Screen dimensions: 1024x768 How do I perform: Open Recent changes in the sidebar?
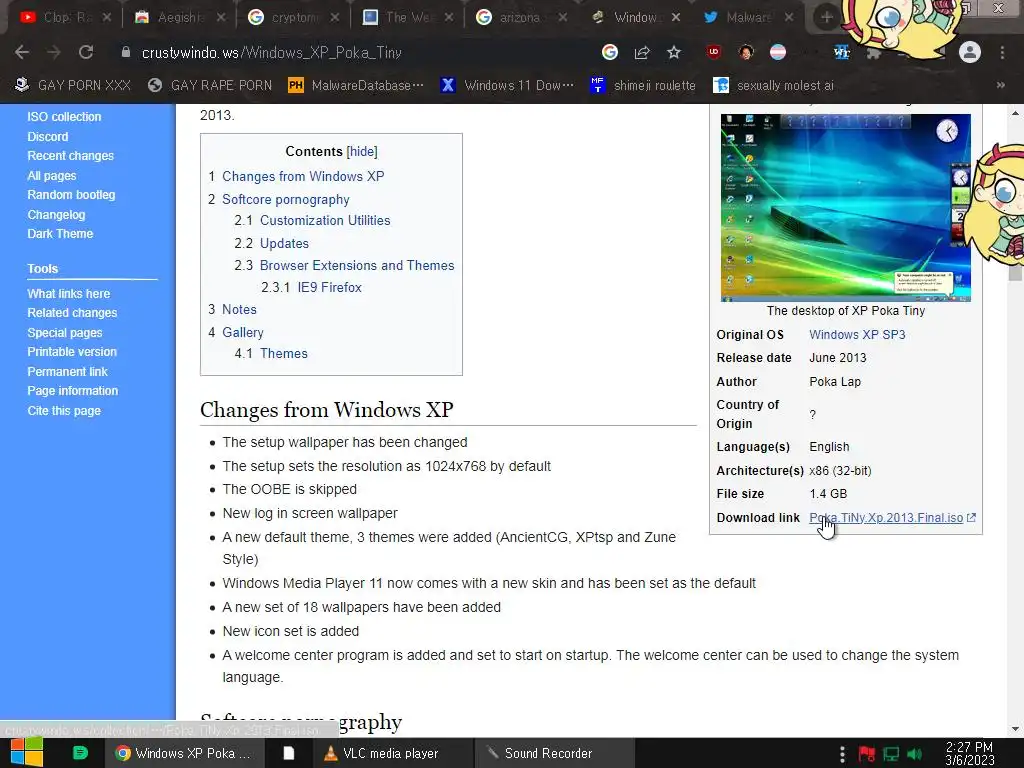[71, 155]
